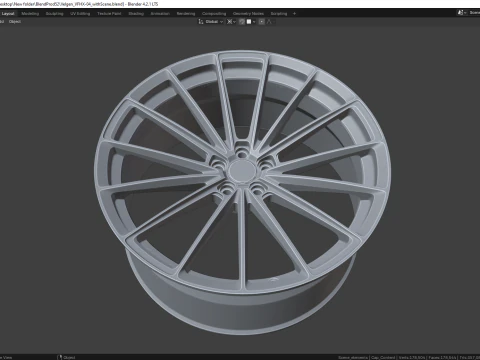The width and height of the screenshot is (480, 360).
Task: Toggle snapping magnet icon
Action: tap(242, 22)
